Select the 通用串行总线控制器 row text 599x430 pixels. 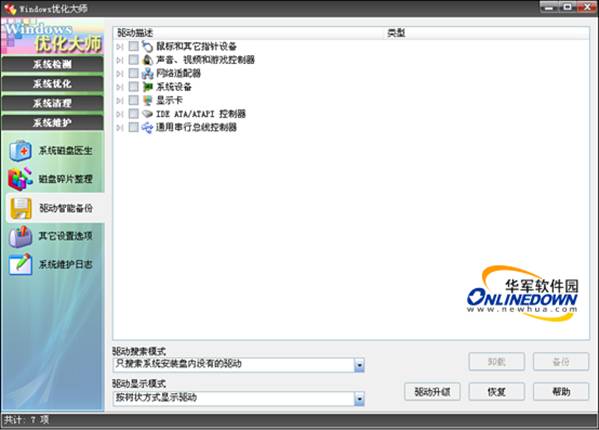[x=196, y=127]
